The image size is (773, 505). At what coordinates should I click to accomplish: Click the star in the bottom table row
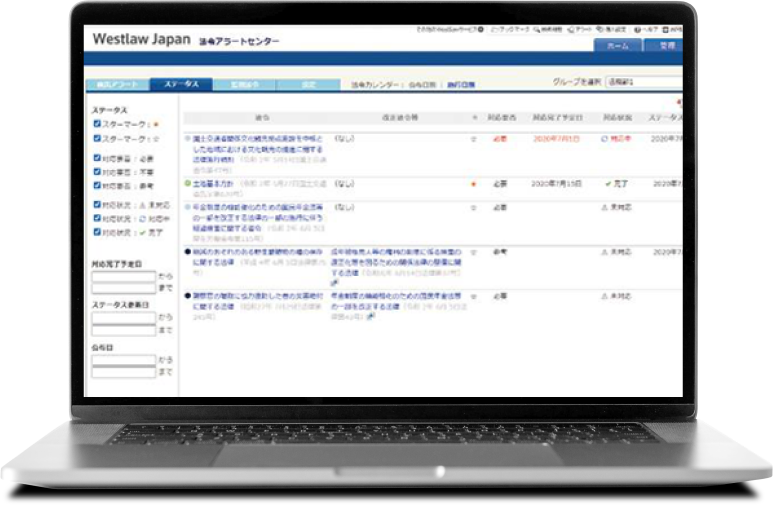(474, 297)
